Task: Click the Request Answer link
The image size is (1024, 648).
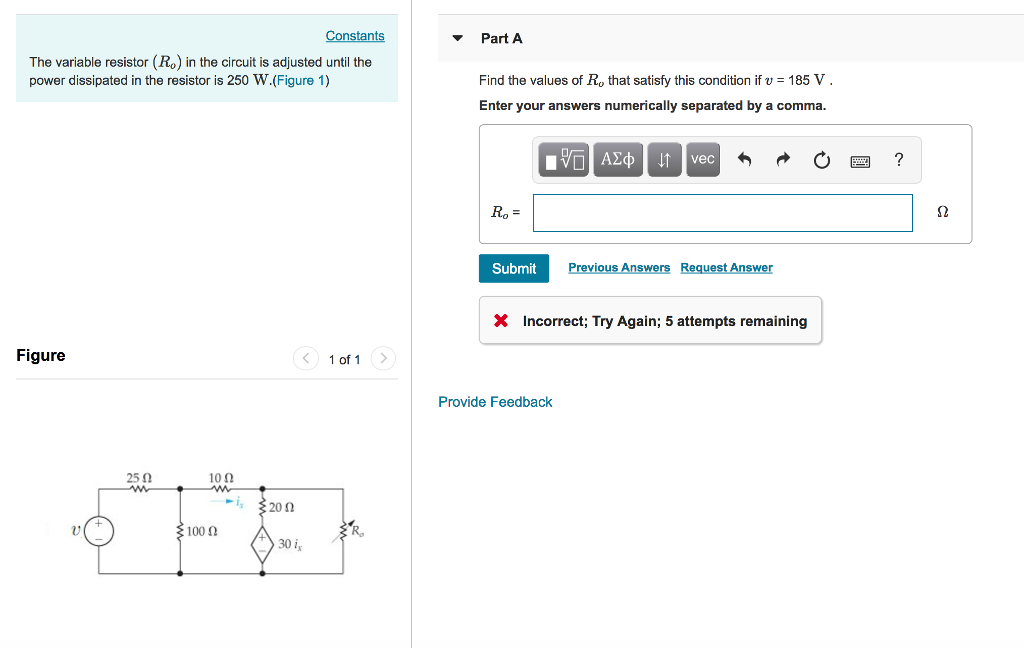Action: click(x=726, y=267)
